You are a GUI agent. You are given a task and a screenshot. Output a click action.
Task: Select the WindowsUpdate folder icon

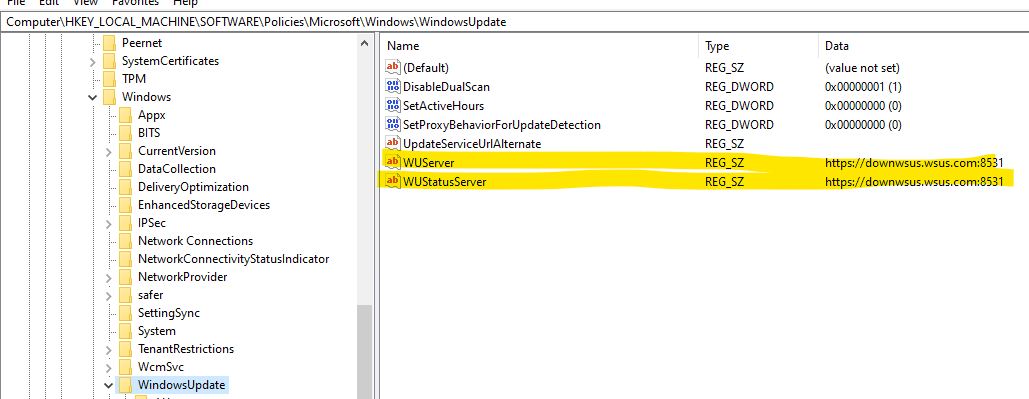point(126,385)
